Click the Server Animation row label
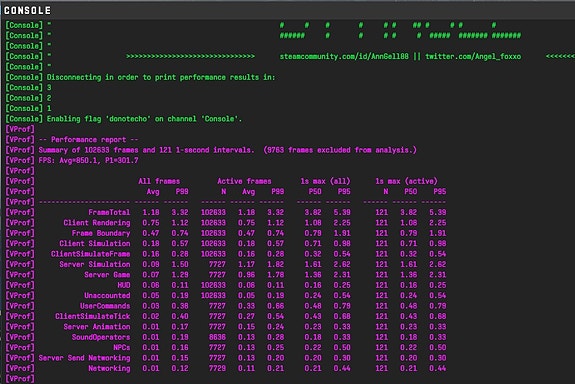 97,327
